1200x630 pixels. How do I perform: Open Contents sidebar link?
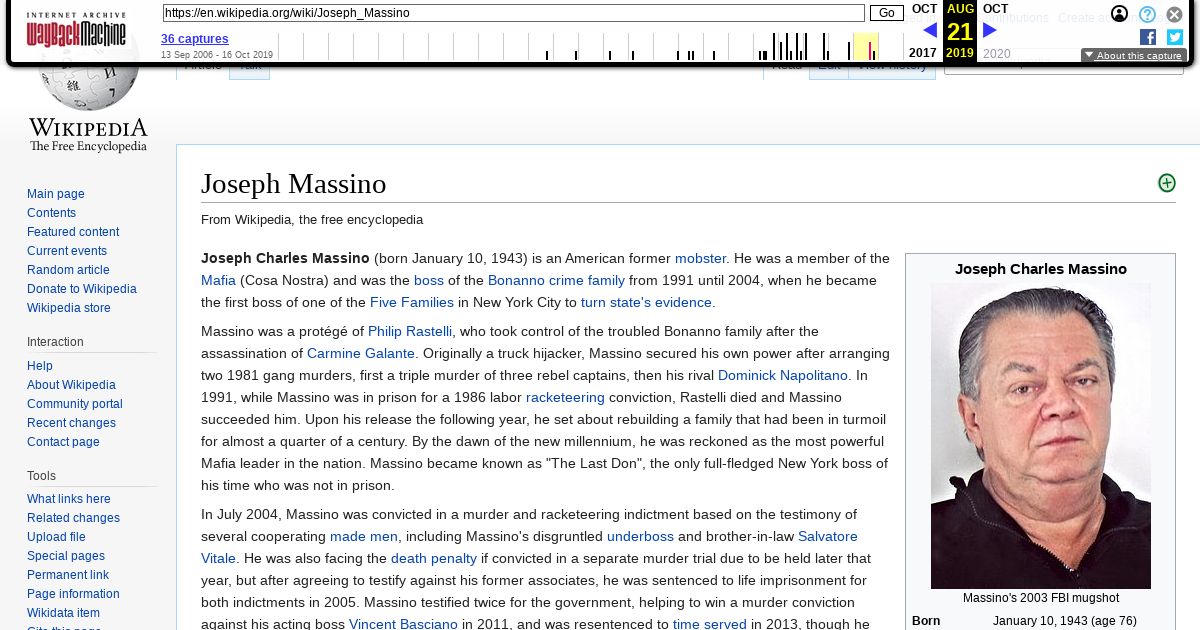click(x=51, y=213)
